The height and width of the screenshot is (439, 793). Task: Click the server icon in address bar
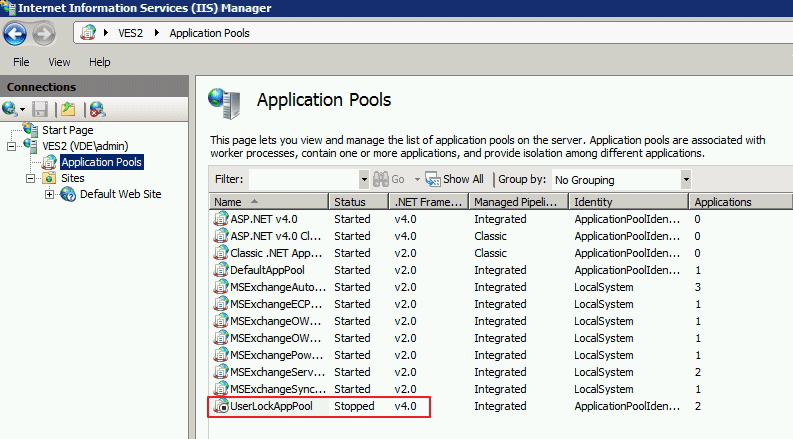pos(88,33)
